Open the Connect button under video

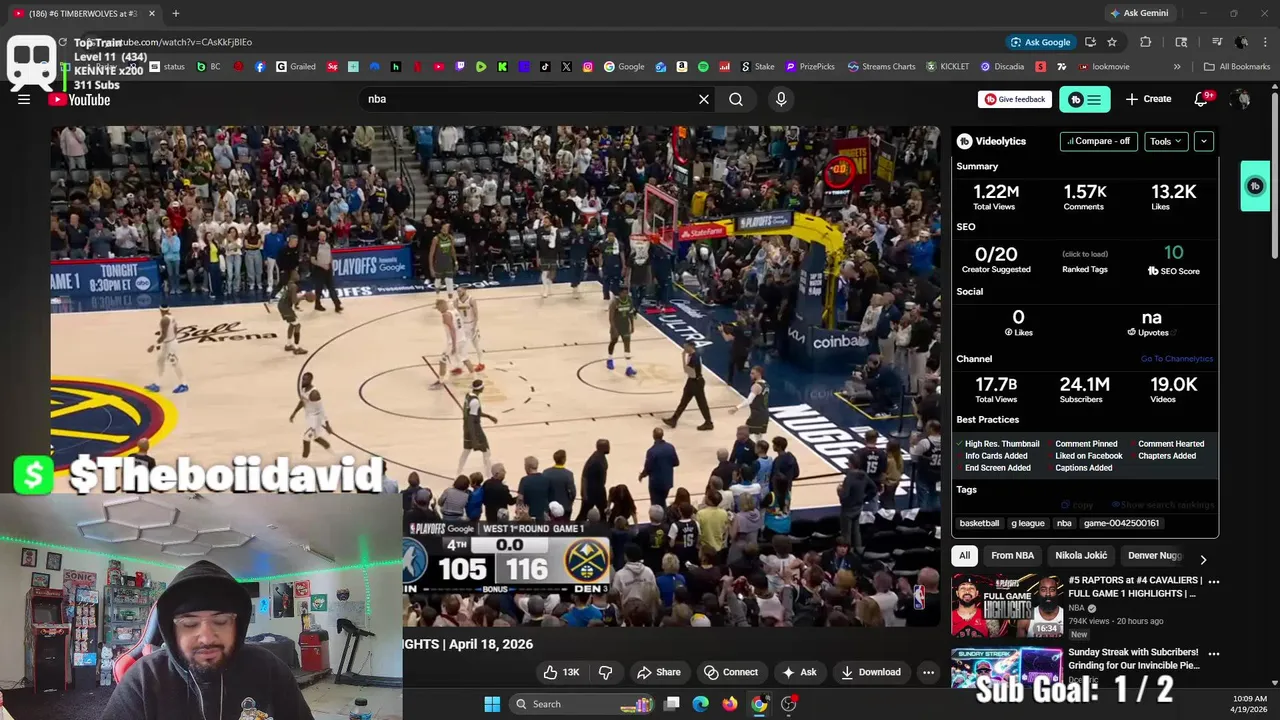point(730,672)
